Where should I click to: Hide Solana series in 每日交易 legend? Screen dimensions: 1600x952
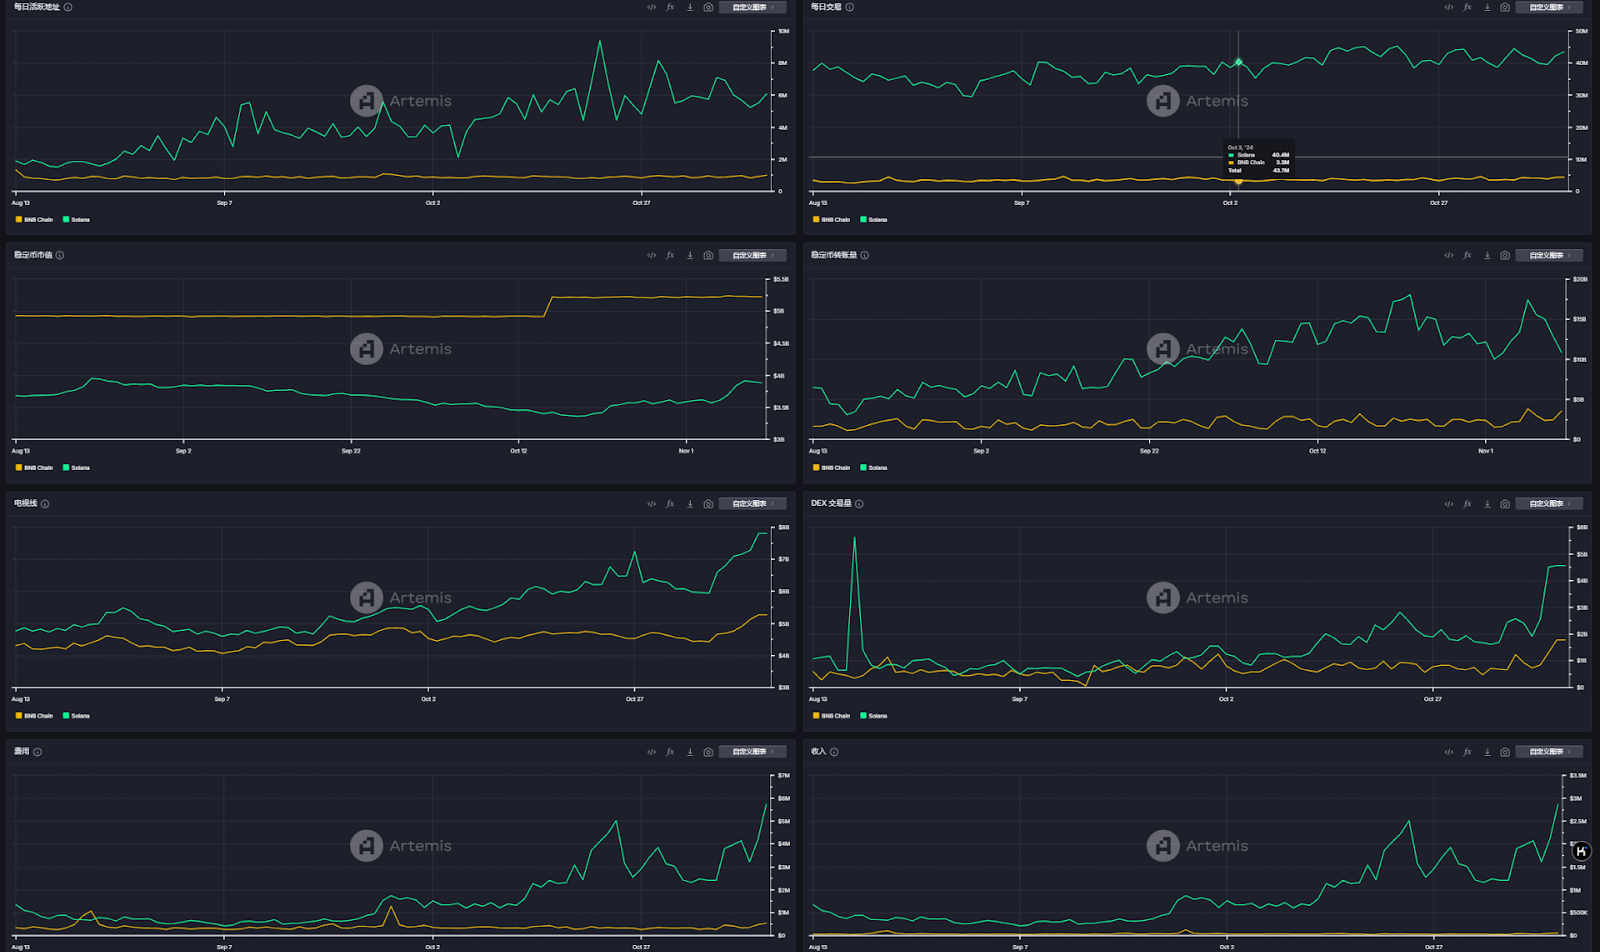click(x=873, y=219)
